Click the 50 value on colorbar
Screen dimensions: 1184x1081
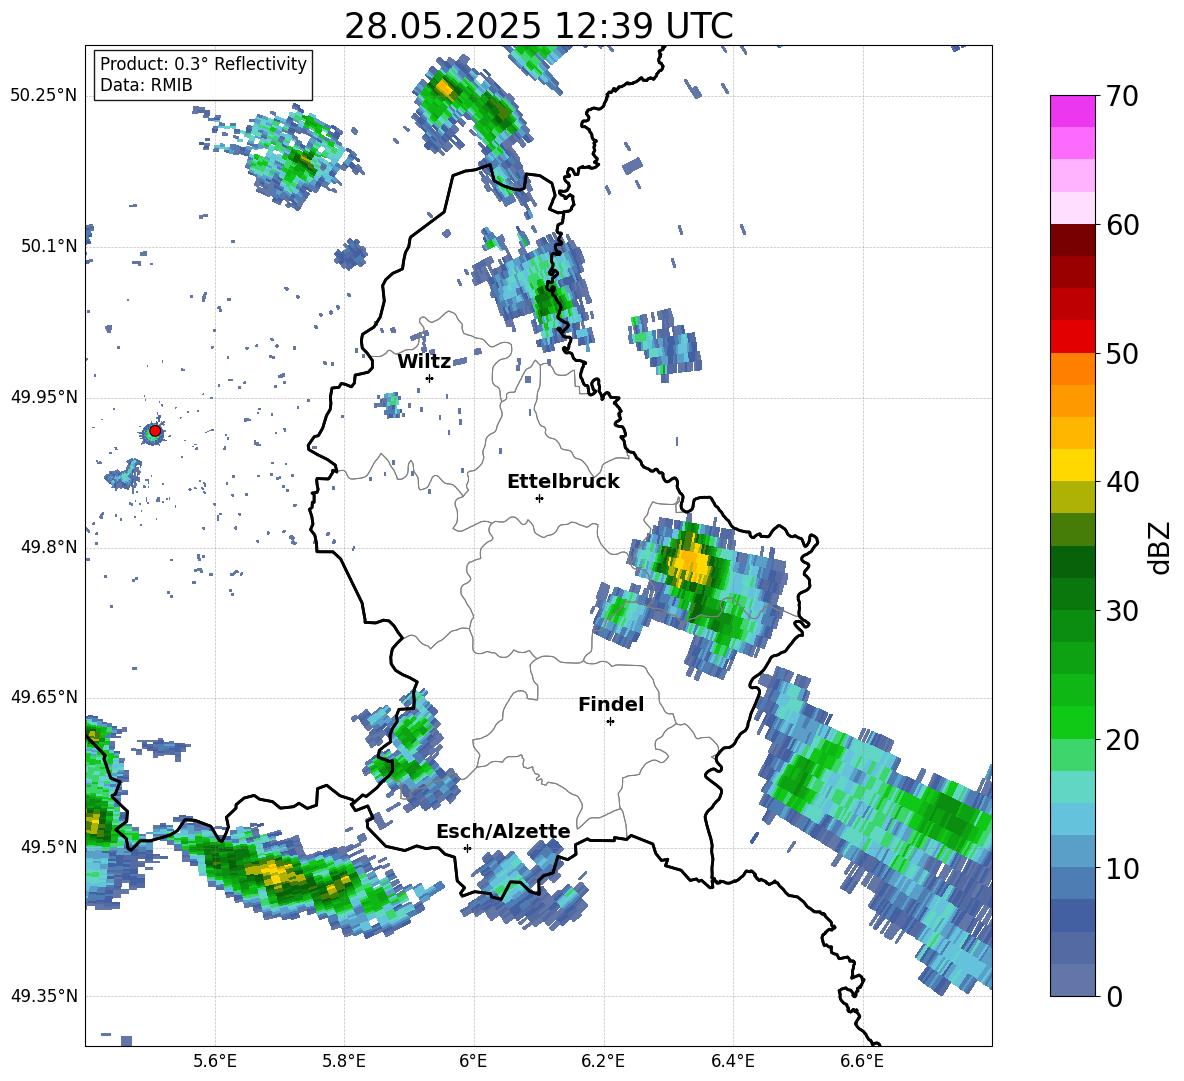pyautogui.click(x=1121, y=353)
